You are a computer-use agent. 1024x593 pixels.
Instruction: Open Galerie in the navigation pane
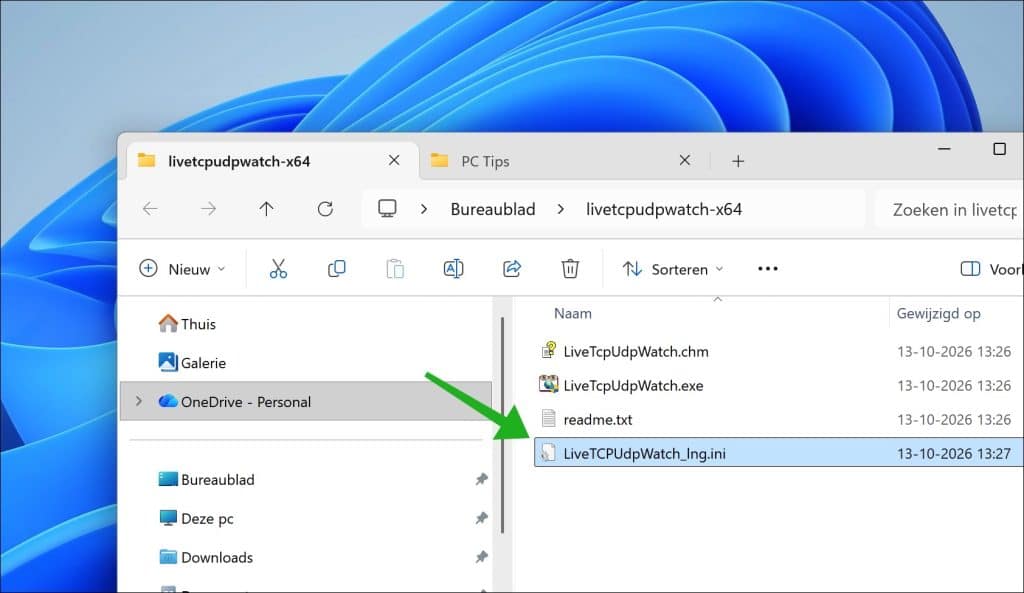tap(192, 362)
